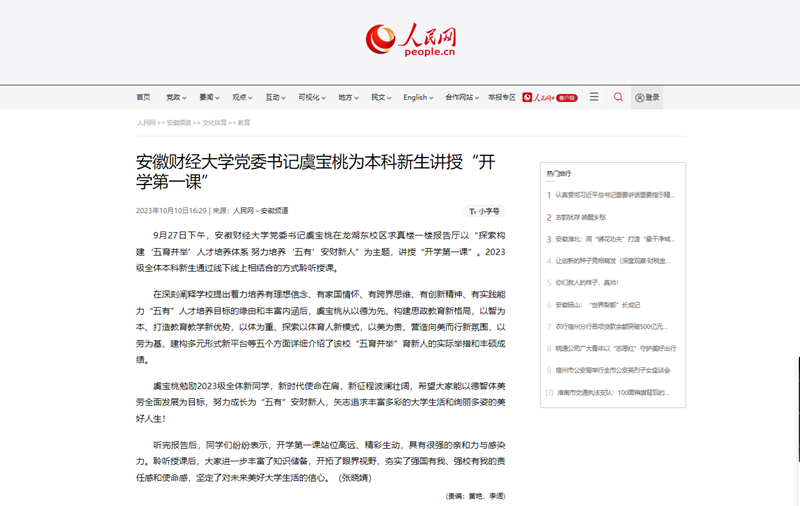
Task: Click the article headline about 开学第一课
Action: point(316,170)
